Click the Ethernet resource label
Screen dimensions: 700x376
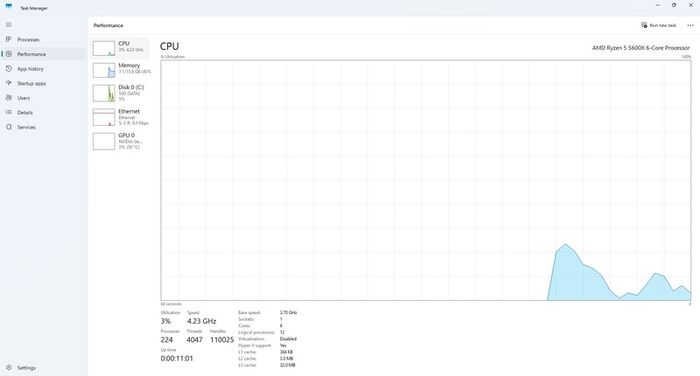click(x=129, y=111)
